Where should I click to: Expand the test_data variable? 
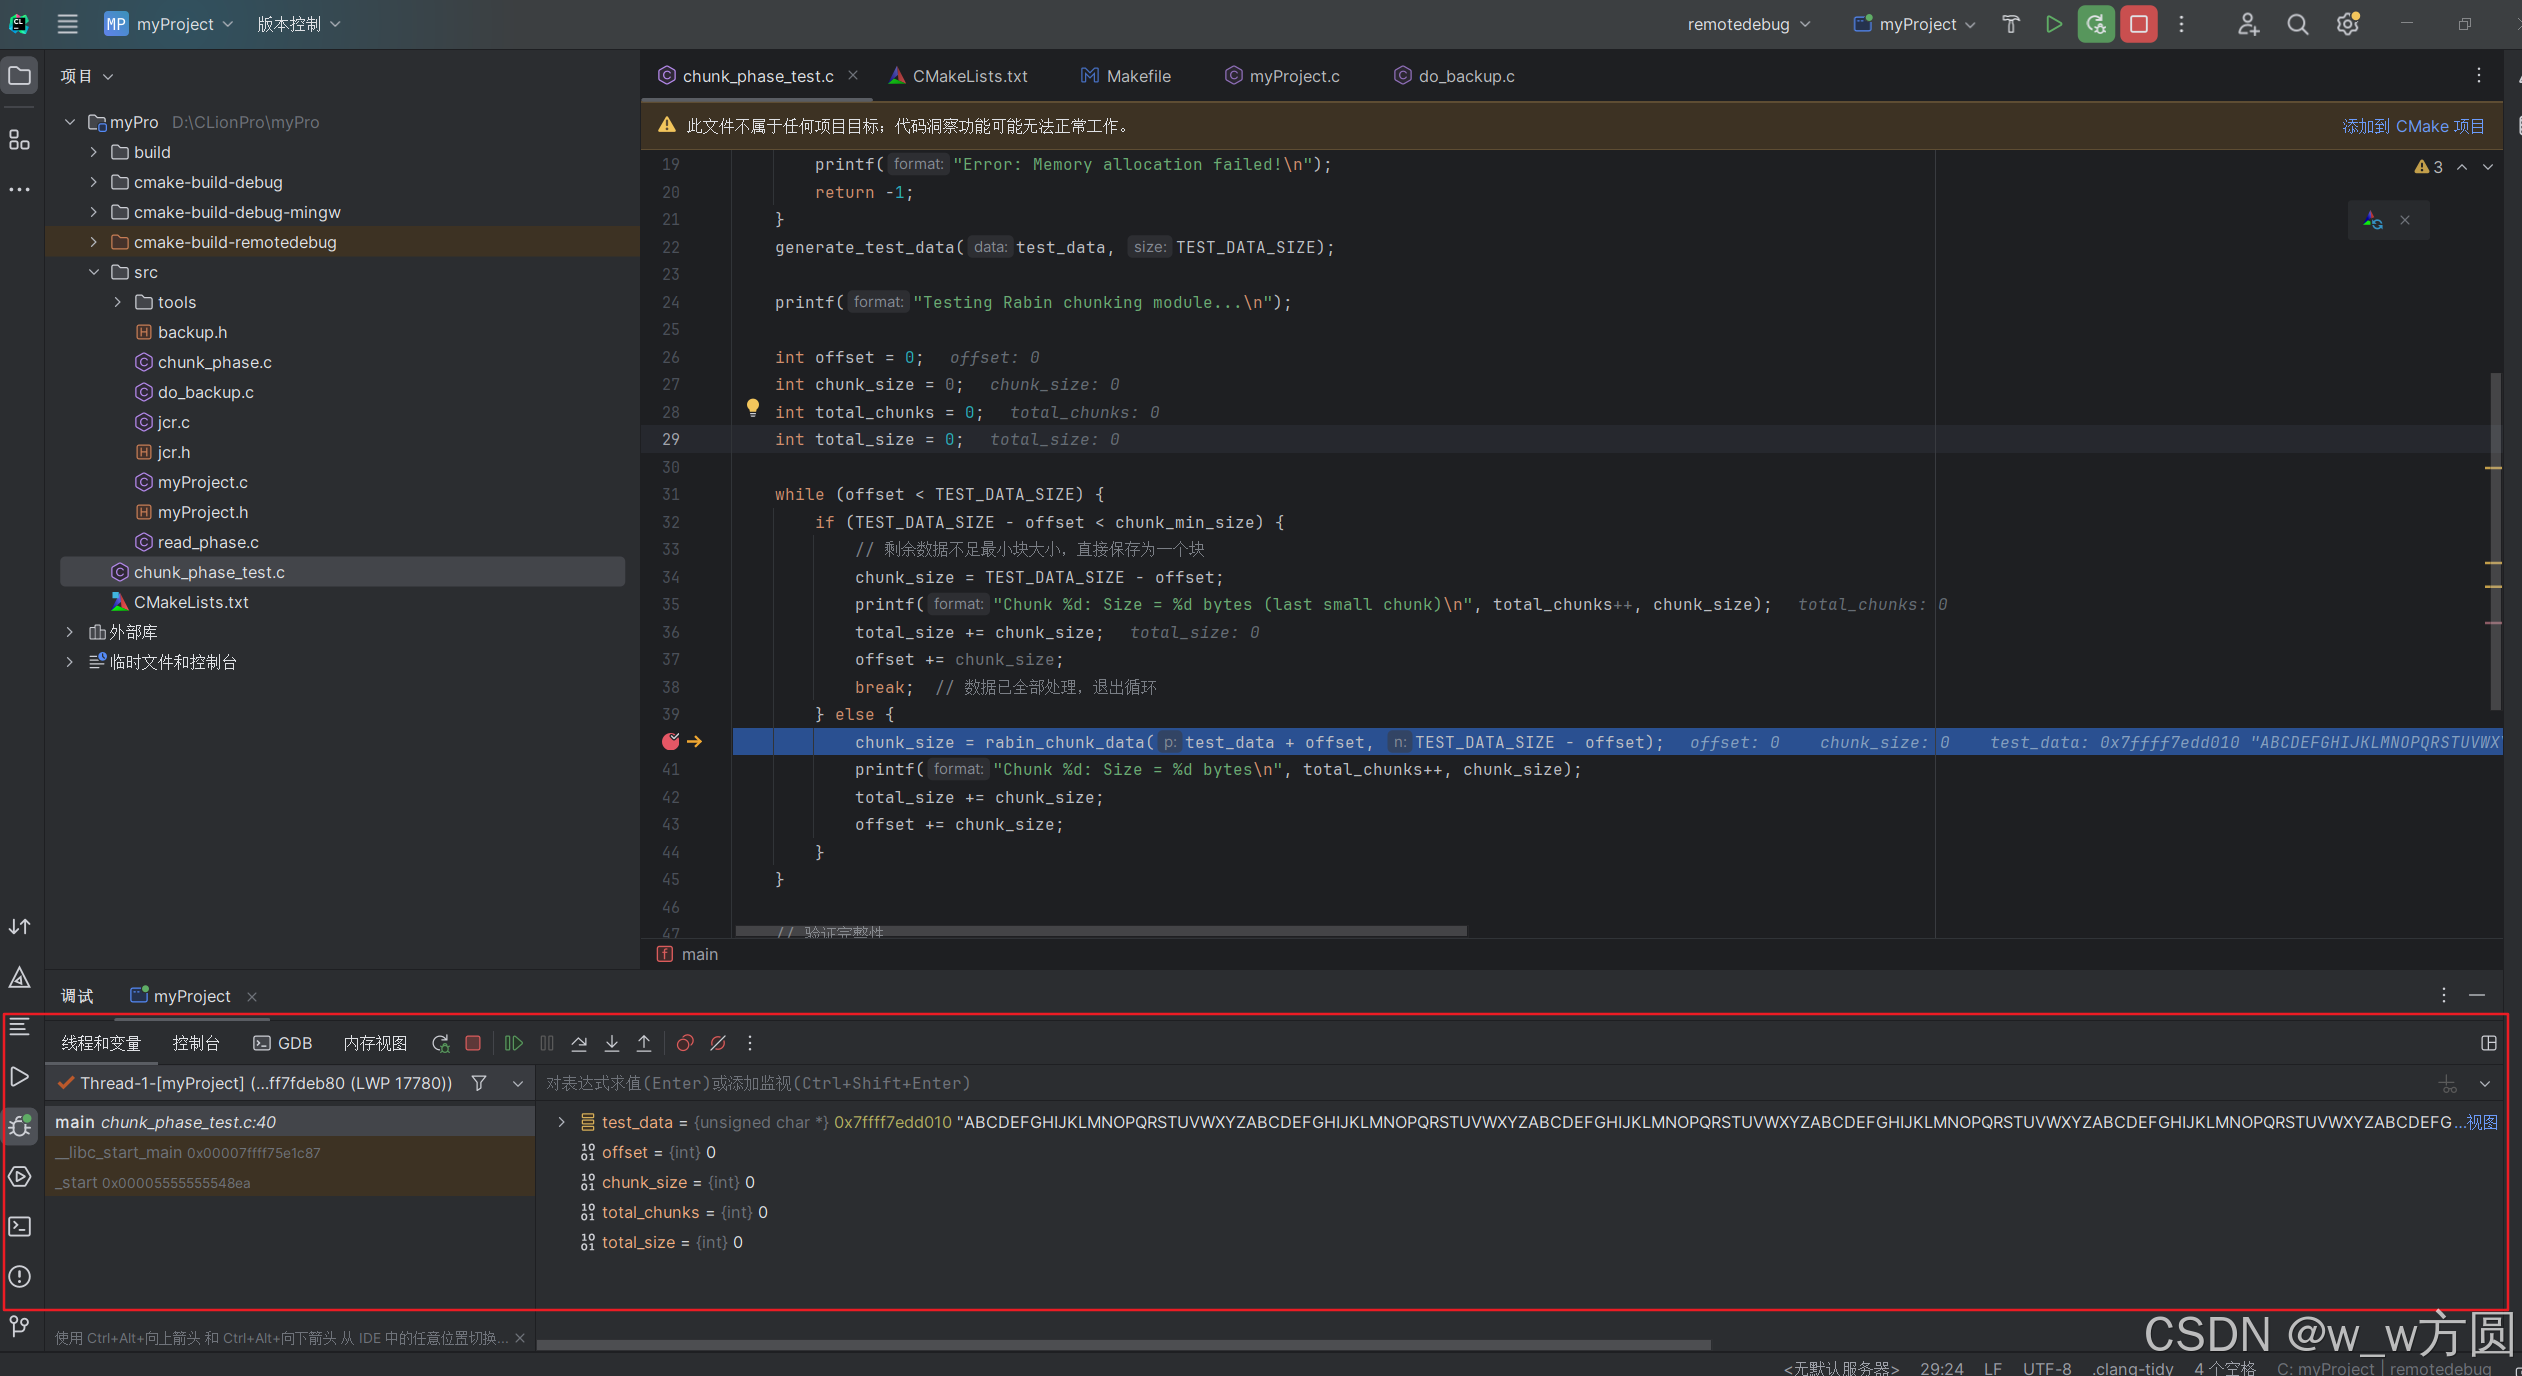(x=562, y=1122)
